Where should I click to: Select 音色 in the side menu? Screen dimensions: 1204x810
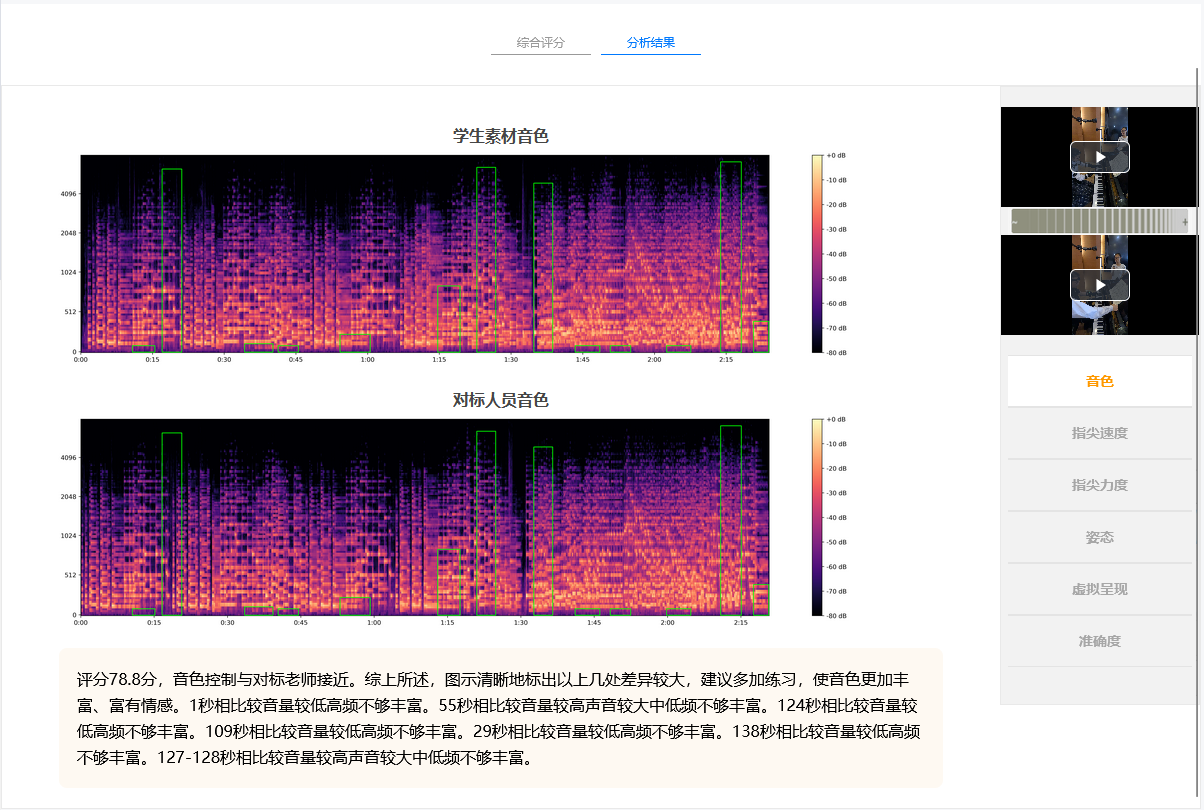(x=1099, y=381)
